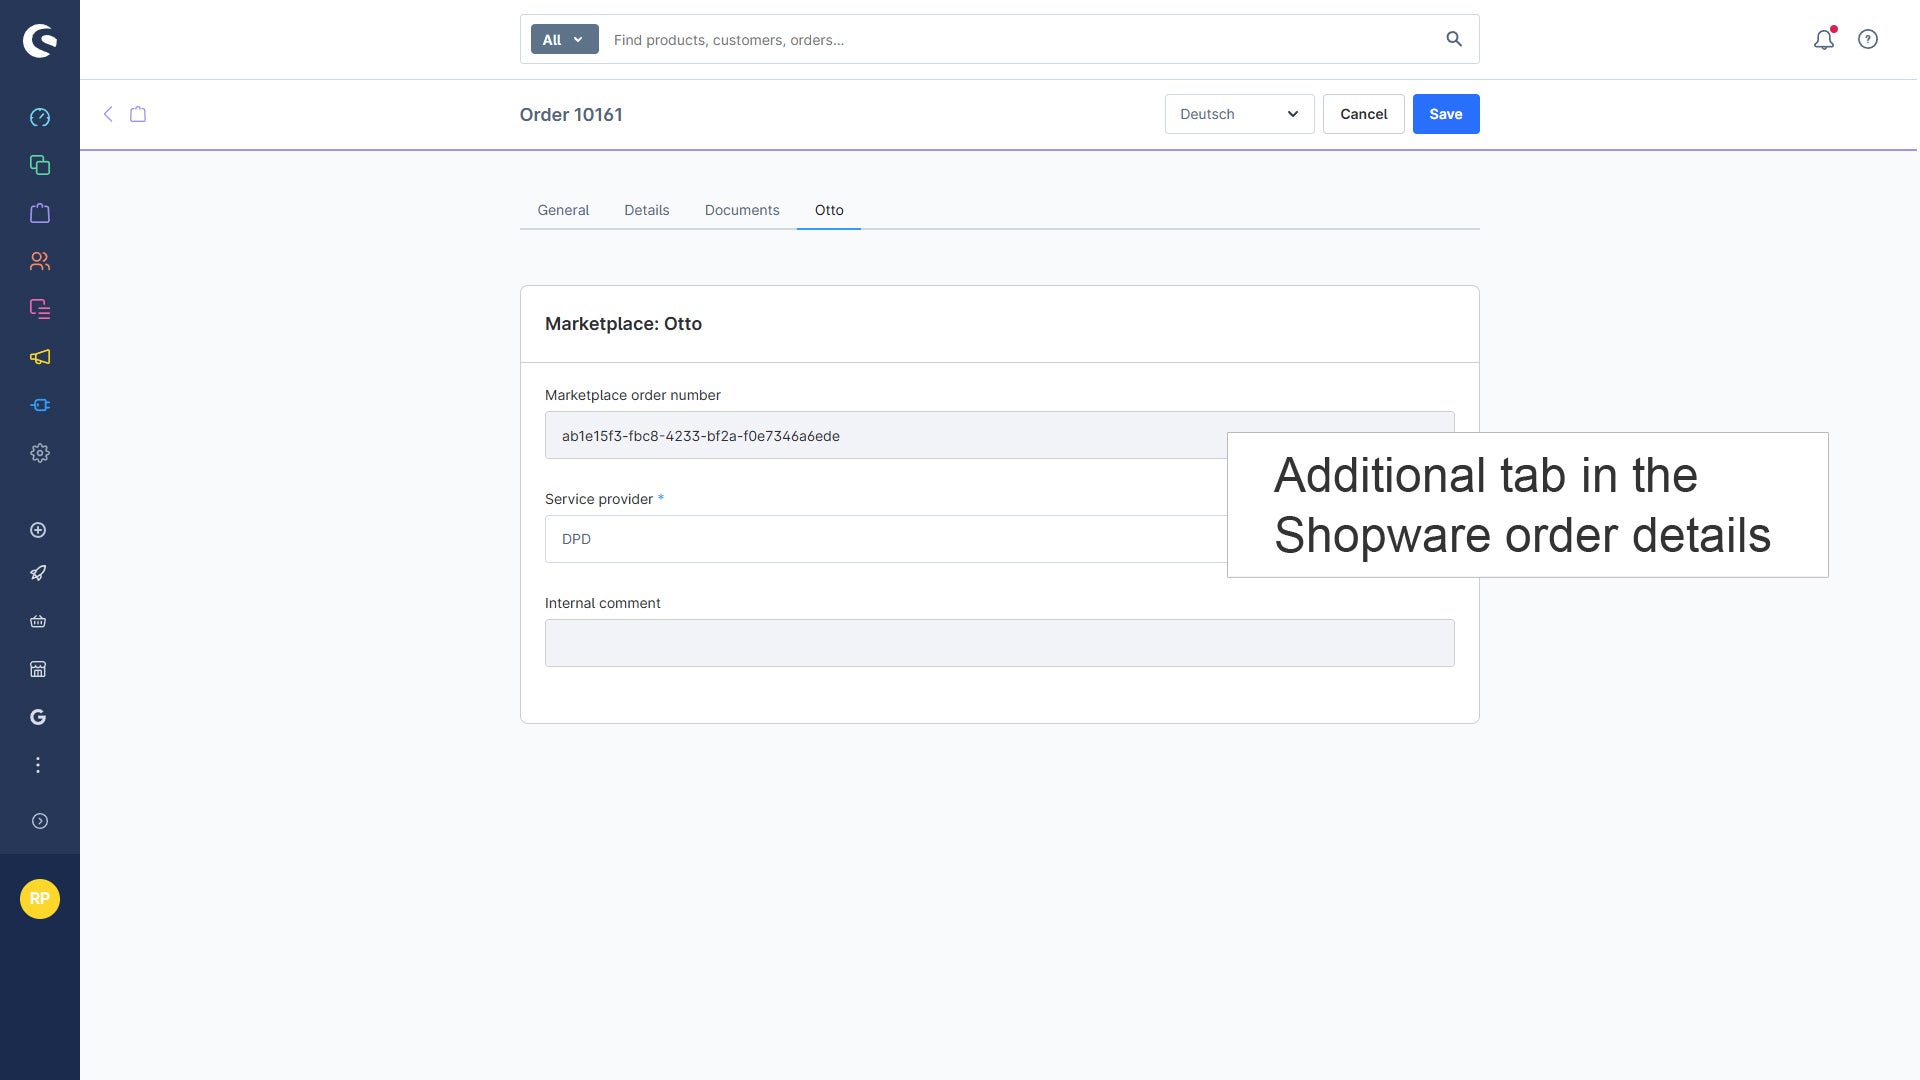Screen dimensions: 1920x1080
Task: Switch to the Documents tab
Action: tap(742, 210)
